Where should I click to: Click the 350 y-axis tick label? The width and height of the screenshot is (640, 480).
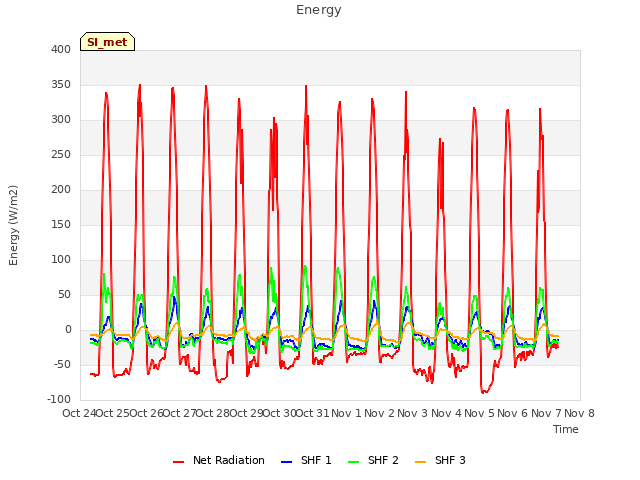pyautogui.click(x=61, y=84)
